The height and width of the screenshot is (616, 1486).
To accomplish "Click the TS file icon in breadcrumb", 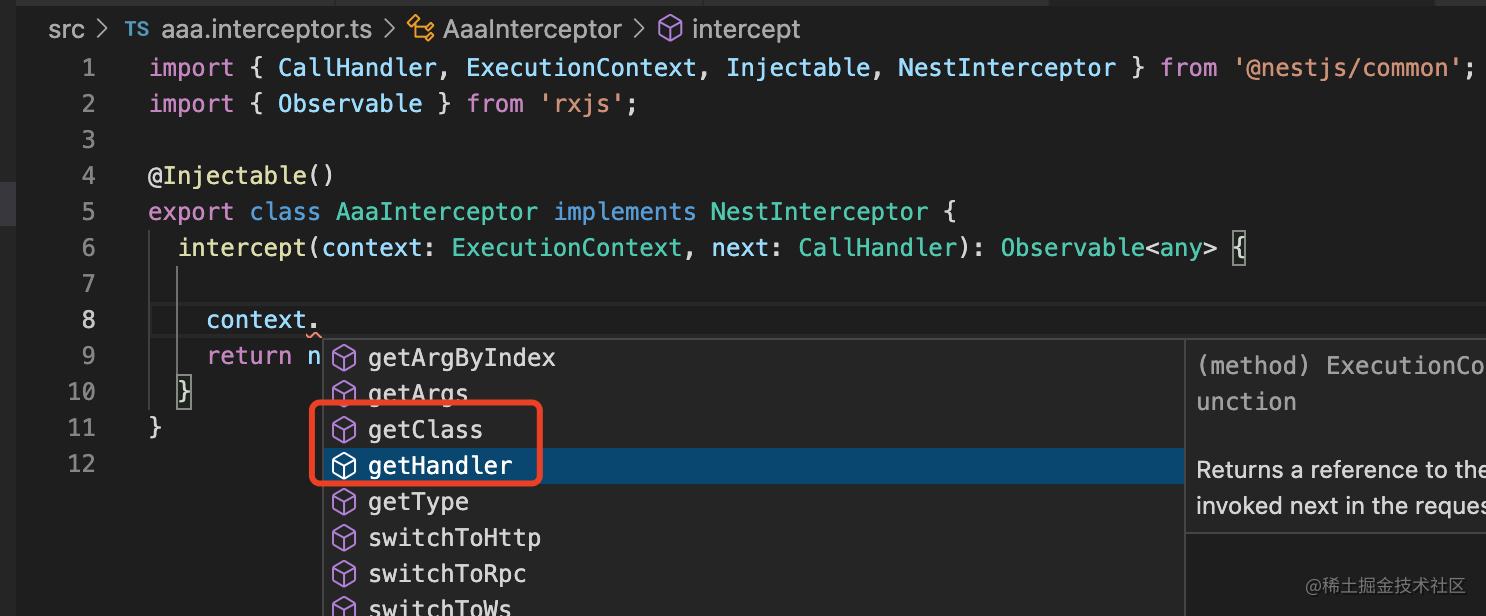I will click(x=136, y=30).
